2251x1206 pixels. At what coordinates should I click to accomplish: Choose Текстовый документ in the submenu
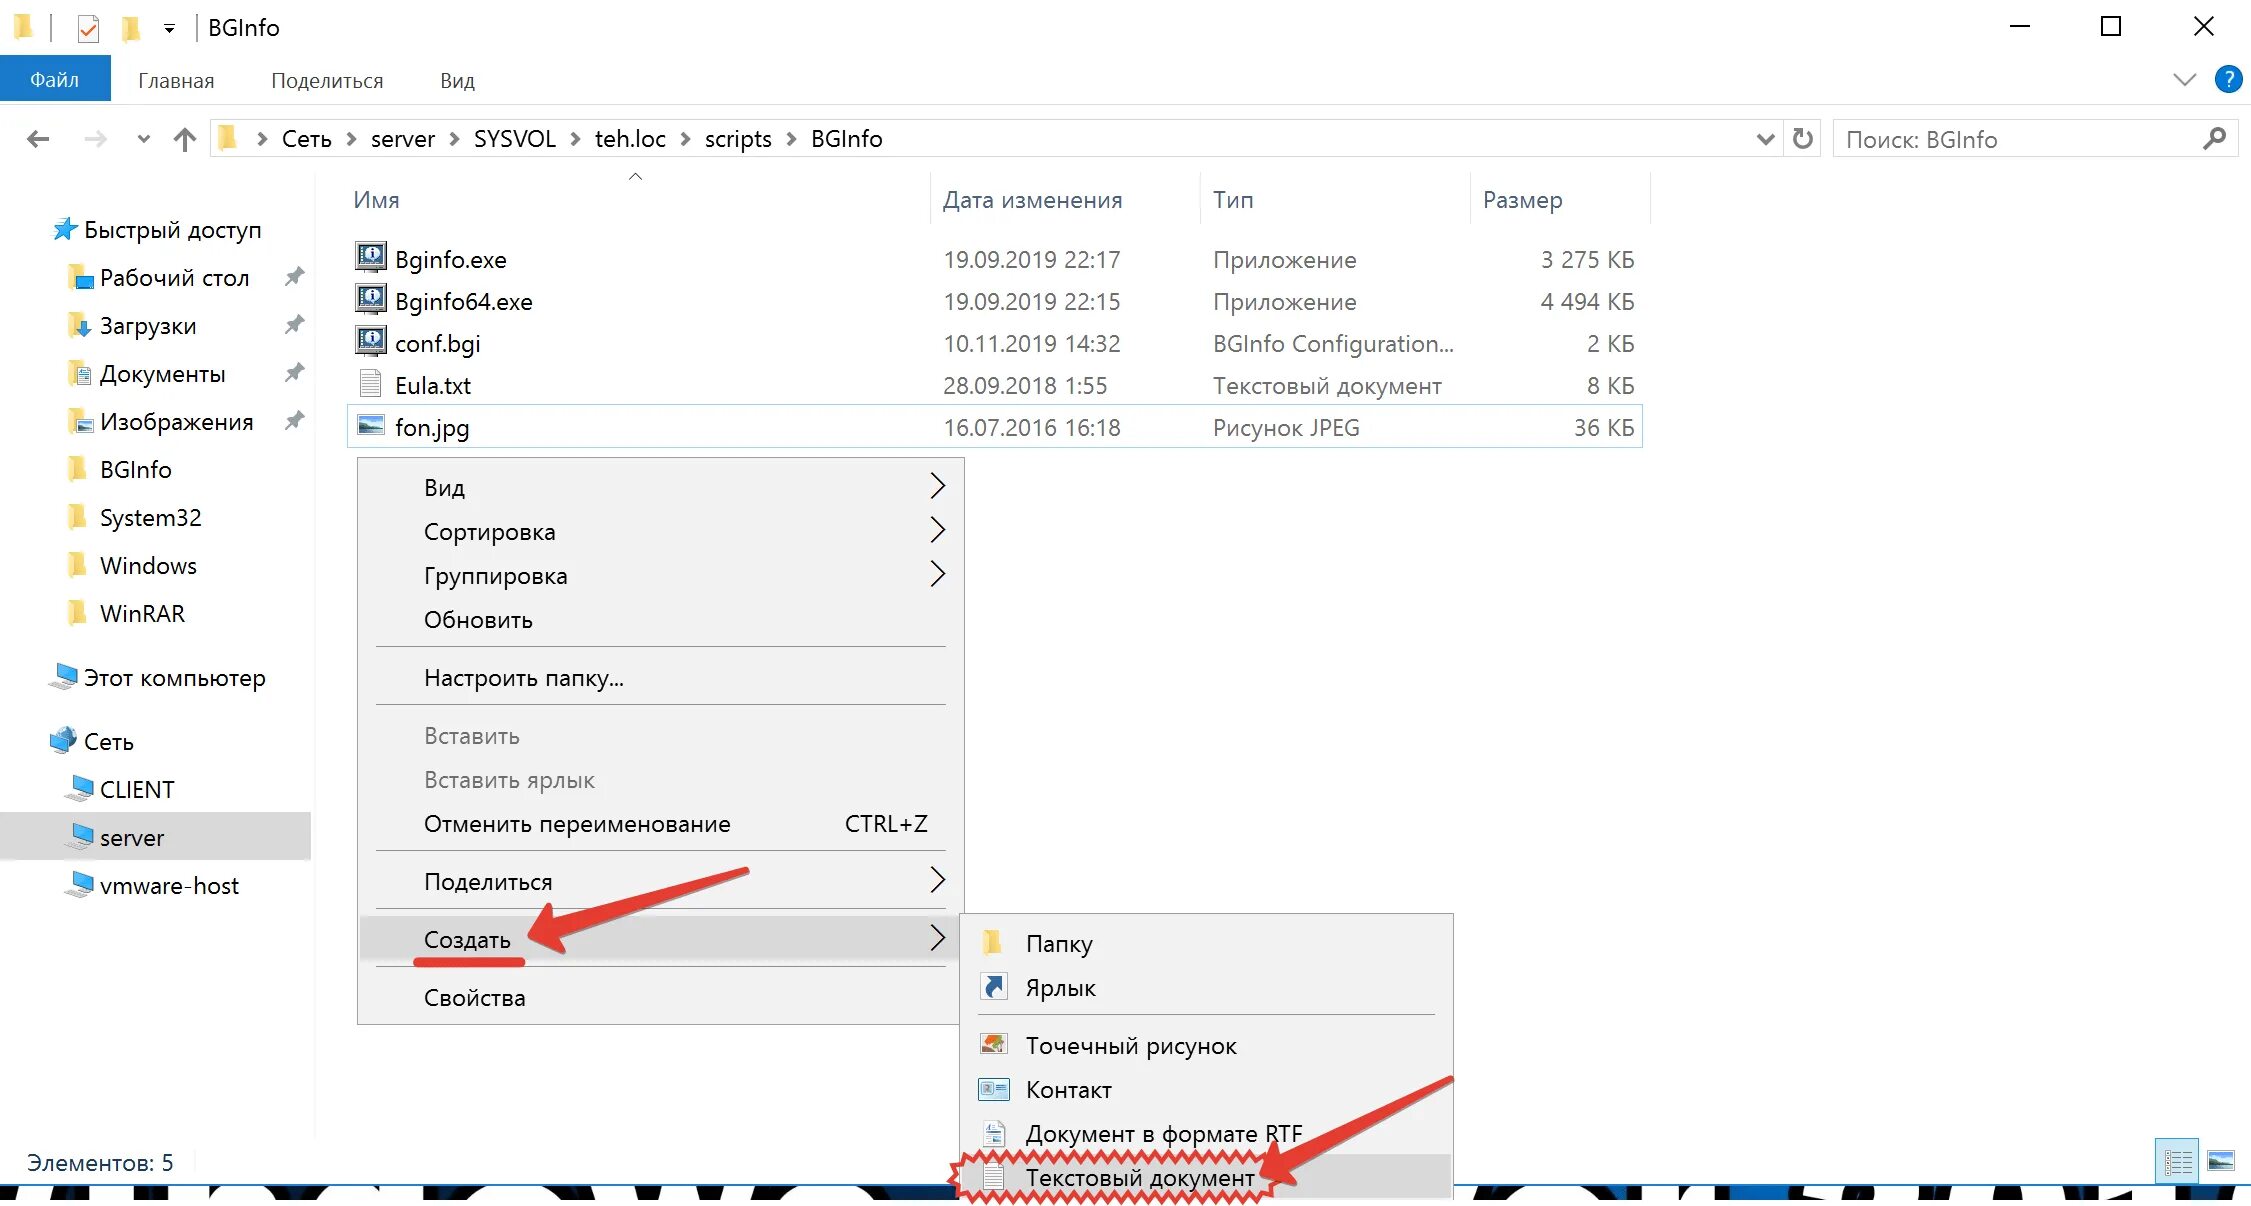[1139, 1177]
